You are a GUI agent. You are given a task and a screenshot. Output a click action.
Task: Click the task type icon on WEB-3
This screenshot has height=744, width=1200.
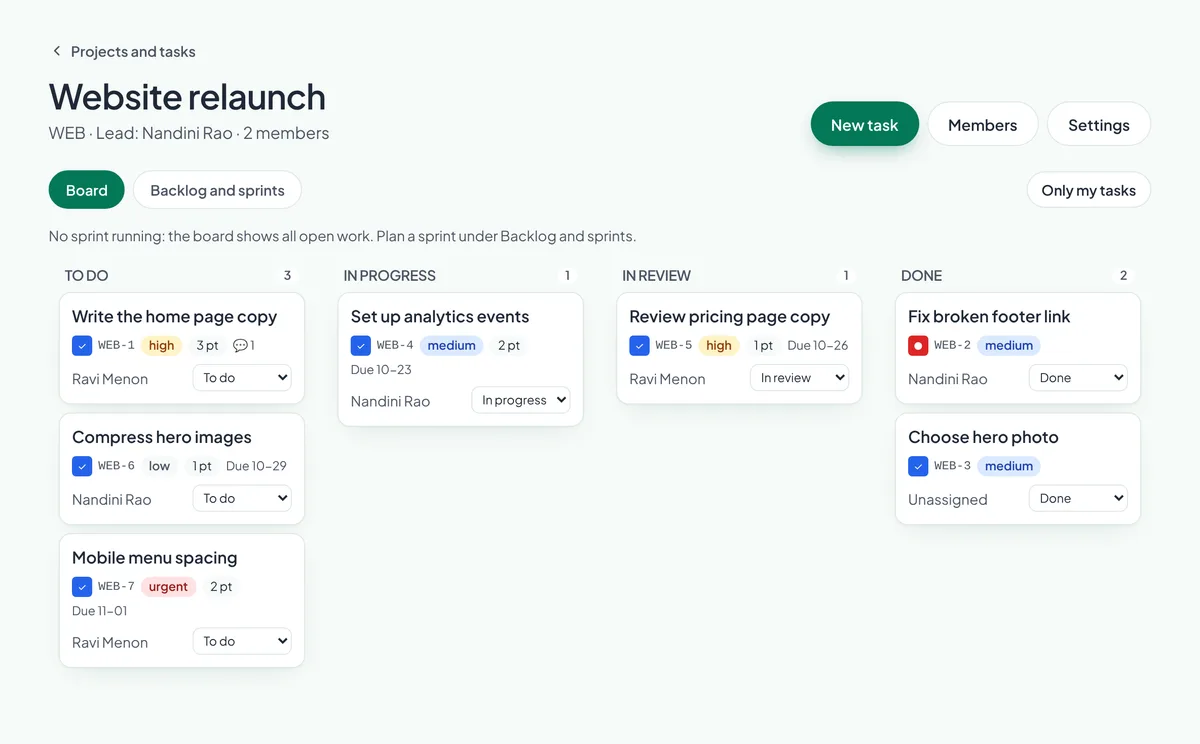coord(918,466)
